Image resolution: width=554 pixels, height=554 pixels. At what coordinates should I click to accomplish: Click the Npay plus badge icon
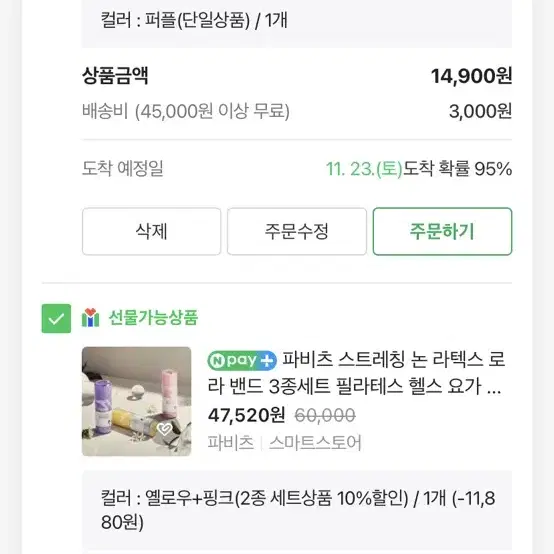(242, 361)
